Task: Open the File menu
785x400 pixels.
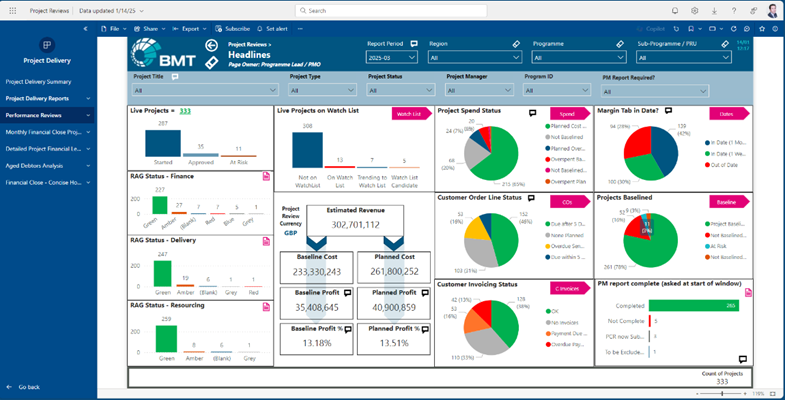Action: coord(114,29)
